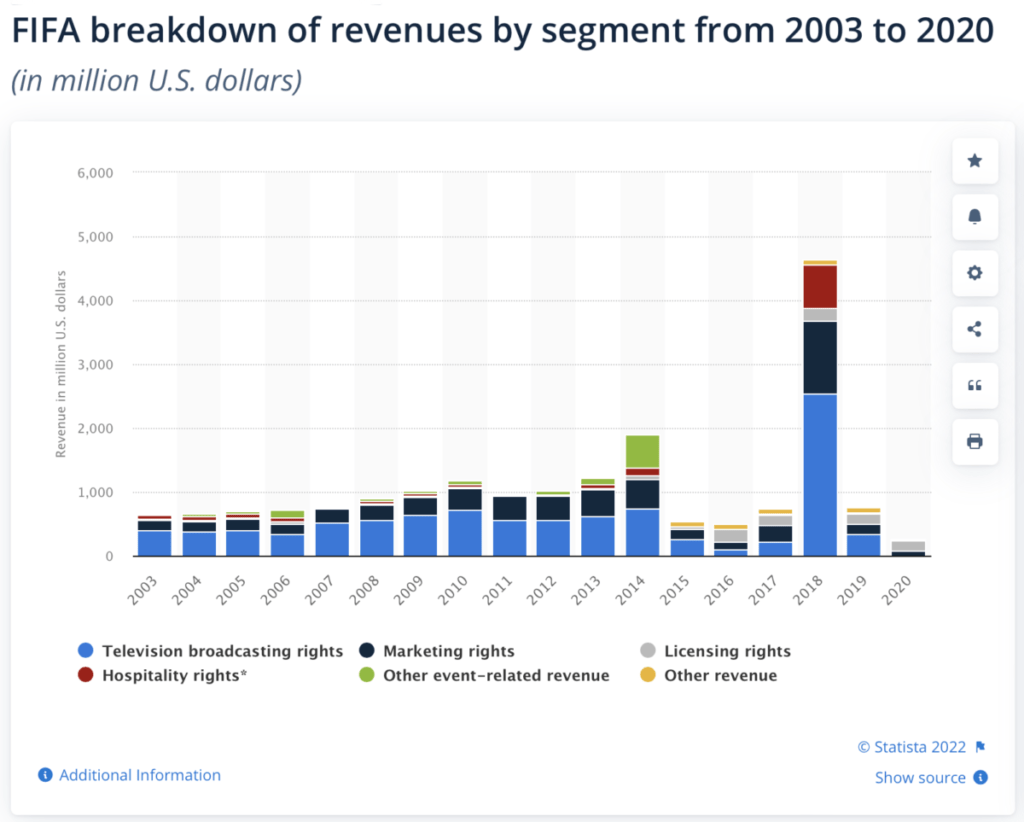Image resolution: width=1024 pixels, height=822 pixels.
Task: Click the 2020 x-axis year label
Action: [897, 590]
